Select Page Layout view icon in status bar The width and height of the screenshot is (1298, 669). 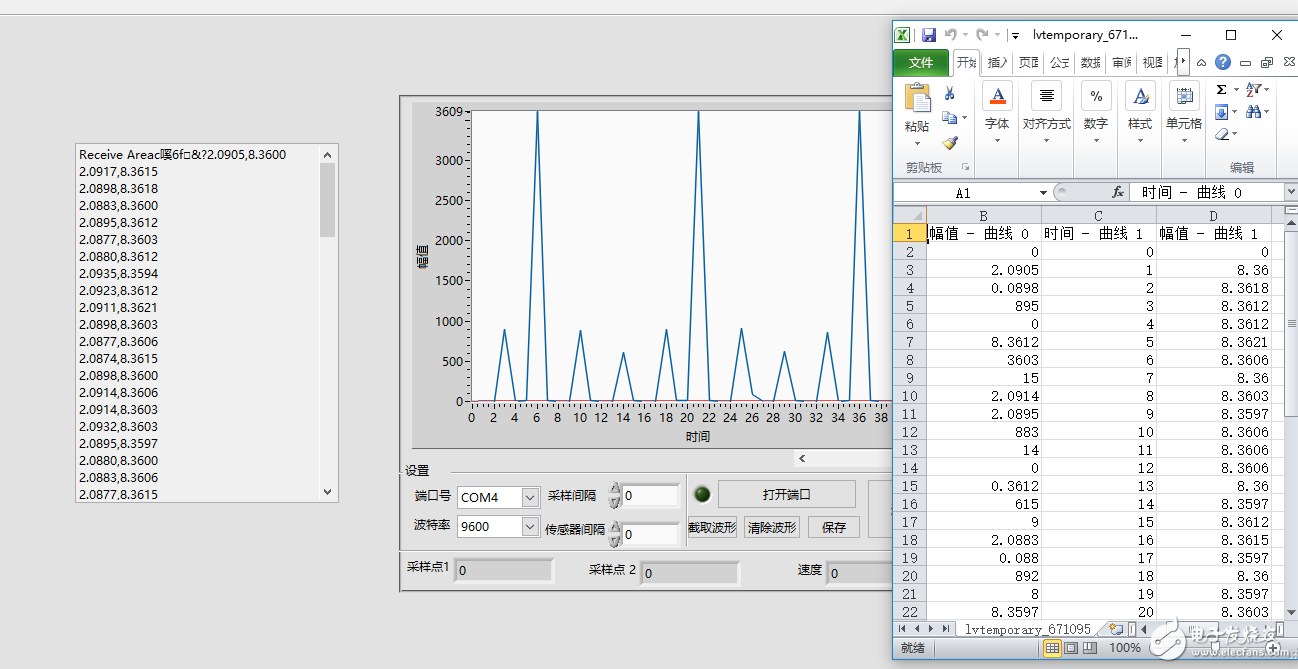coord(1071,648)
